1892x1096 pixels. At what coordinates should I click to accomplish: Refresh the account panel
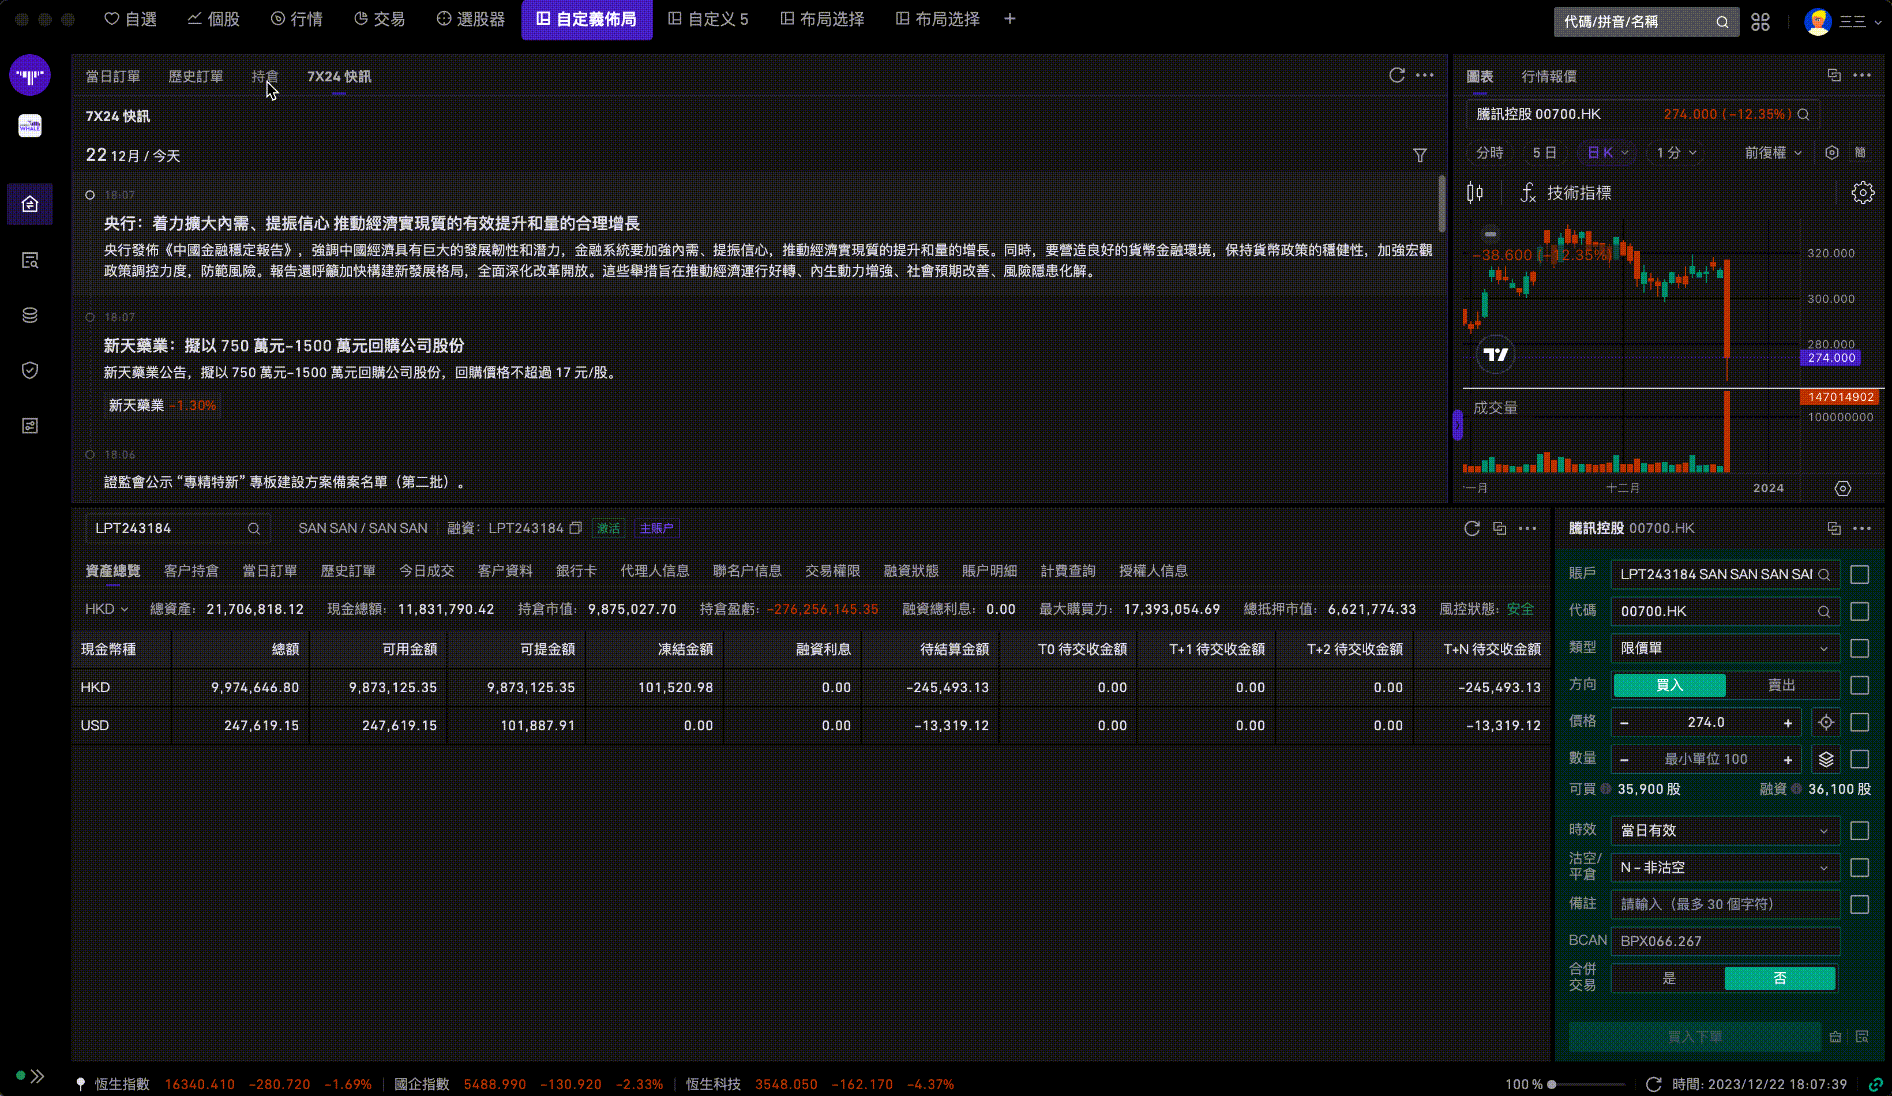(x=1472, y=528)
